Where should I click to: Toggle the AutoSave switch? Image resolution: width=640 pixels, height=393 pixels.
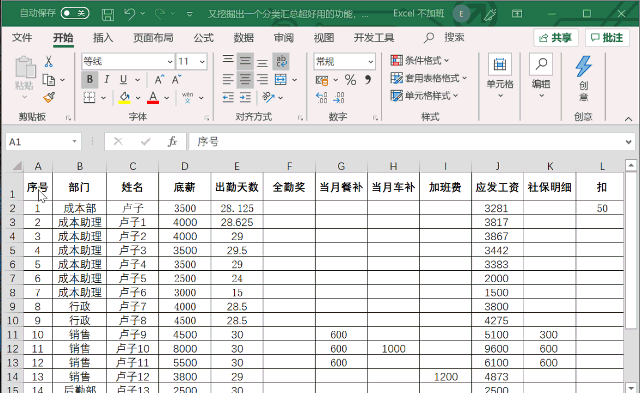[x=75, y=13]
